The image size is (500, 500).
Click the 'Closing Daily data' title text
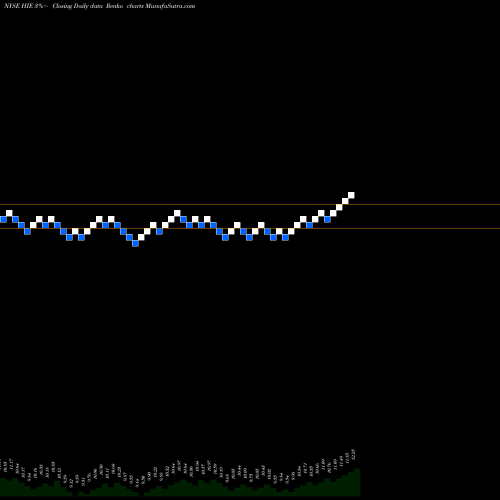pyautogui.click(x=77, y=6)
